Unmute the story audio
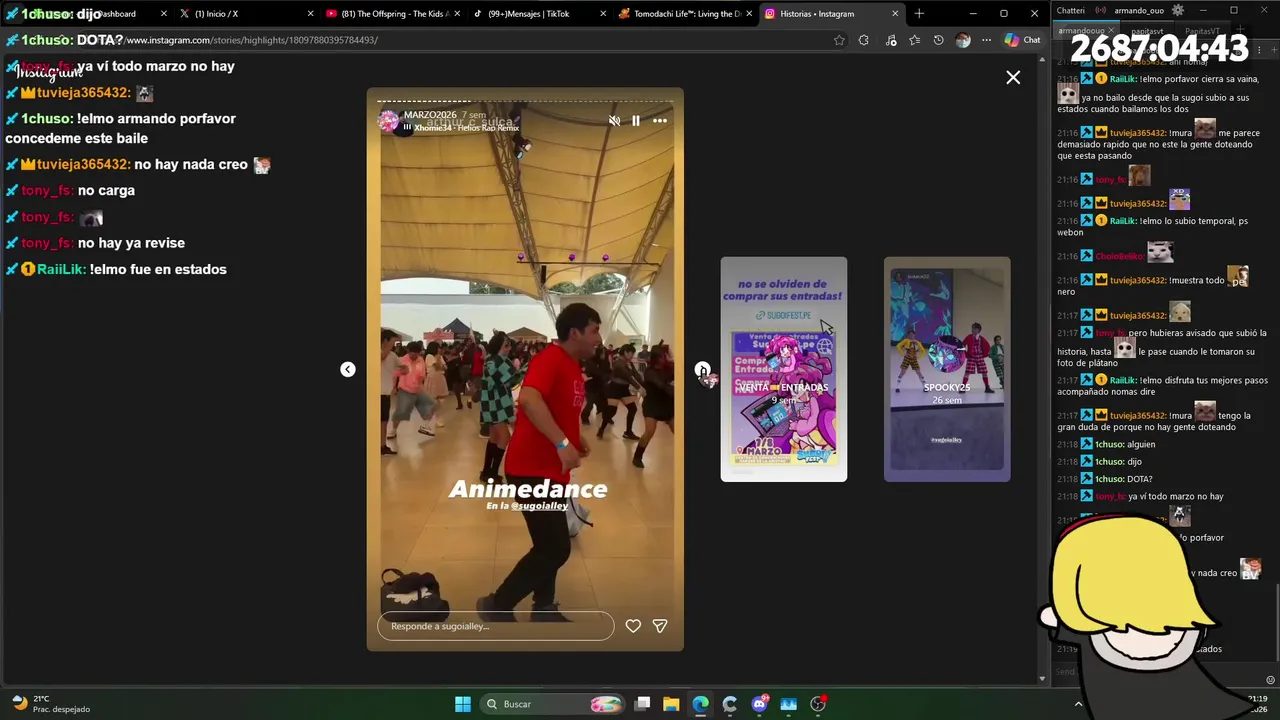Image resolution: width=1280 pixels, height=720 pixels. pos(614,121)
